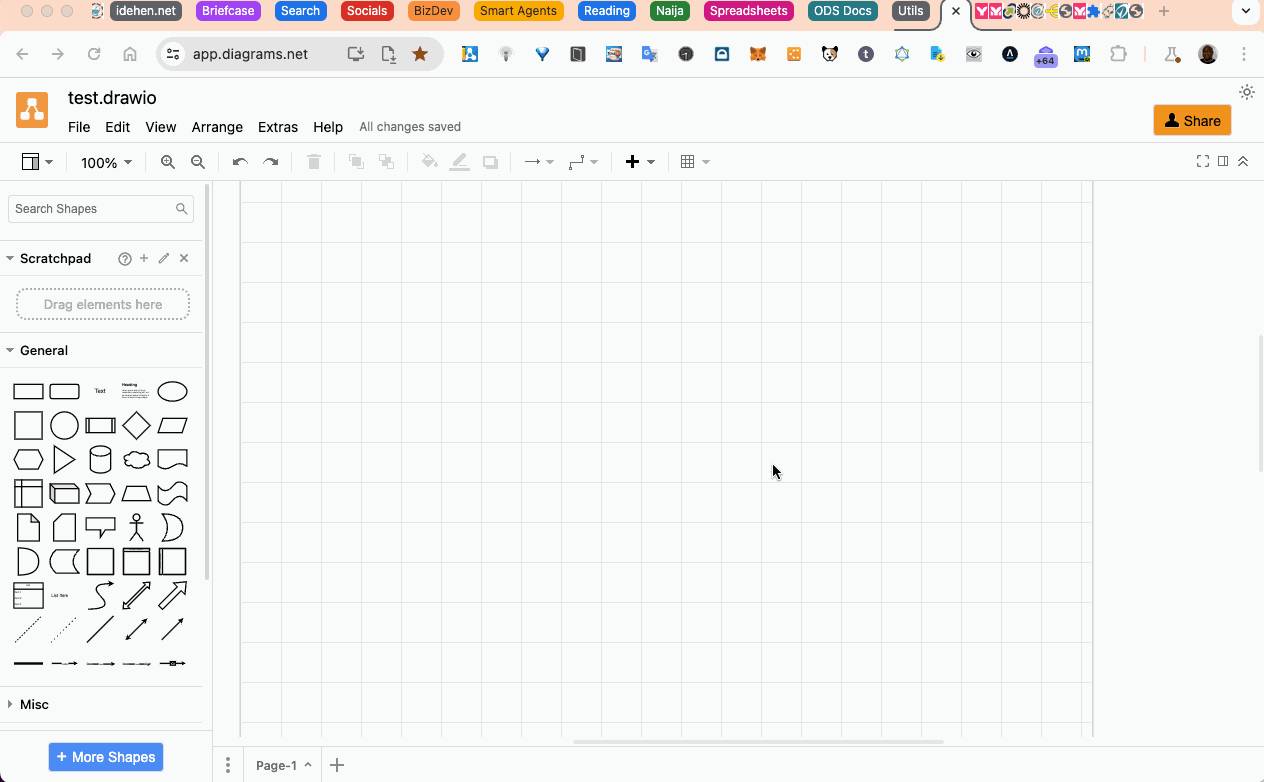Open the Extras menu
1264x782 pixels.
click(x=277, y=127)
